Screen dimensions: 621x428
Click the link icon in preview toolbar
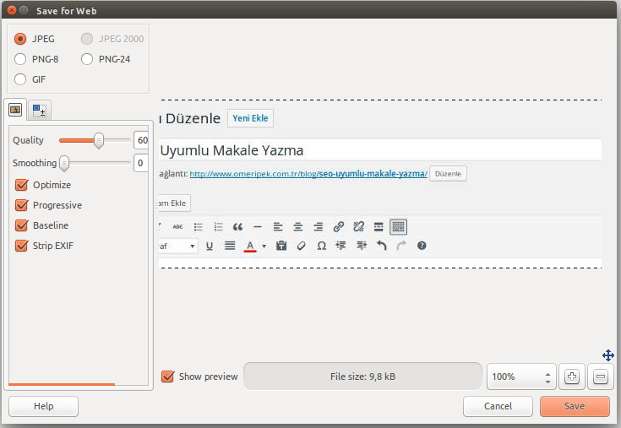(338, 227)
